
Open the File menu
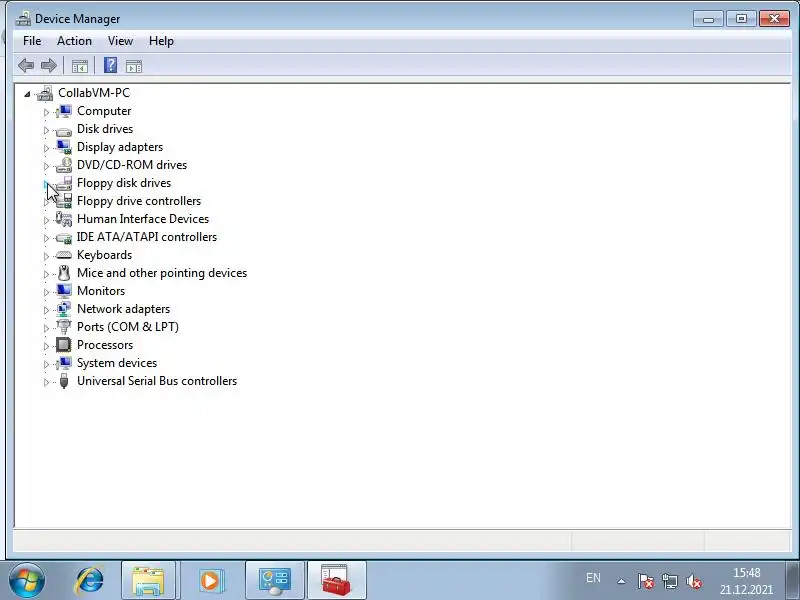pyautogui.click(x=32, y=41)
